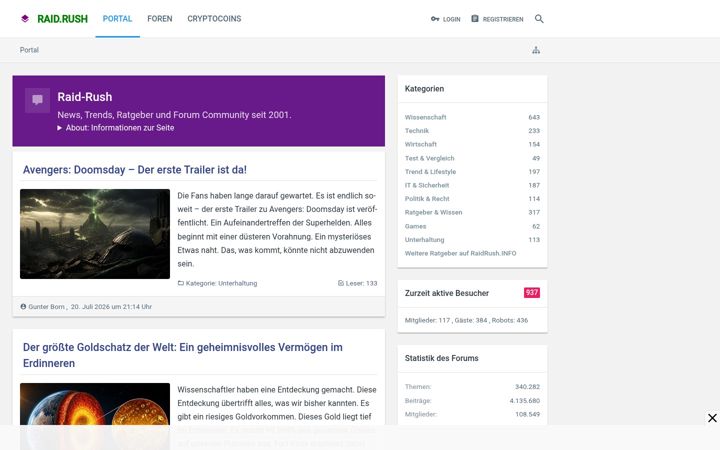
Task: Open the Avengers: Doomsday article title
Action: pyautogui.click(x=135, y=170)
